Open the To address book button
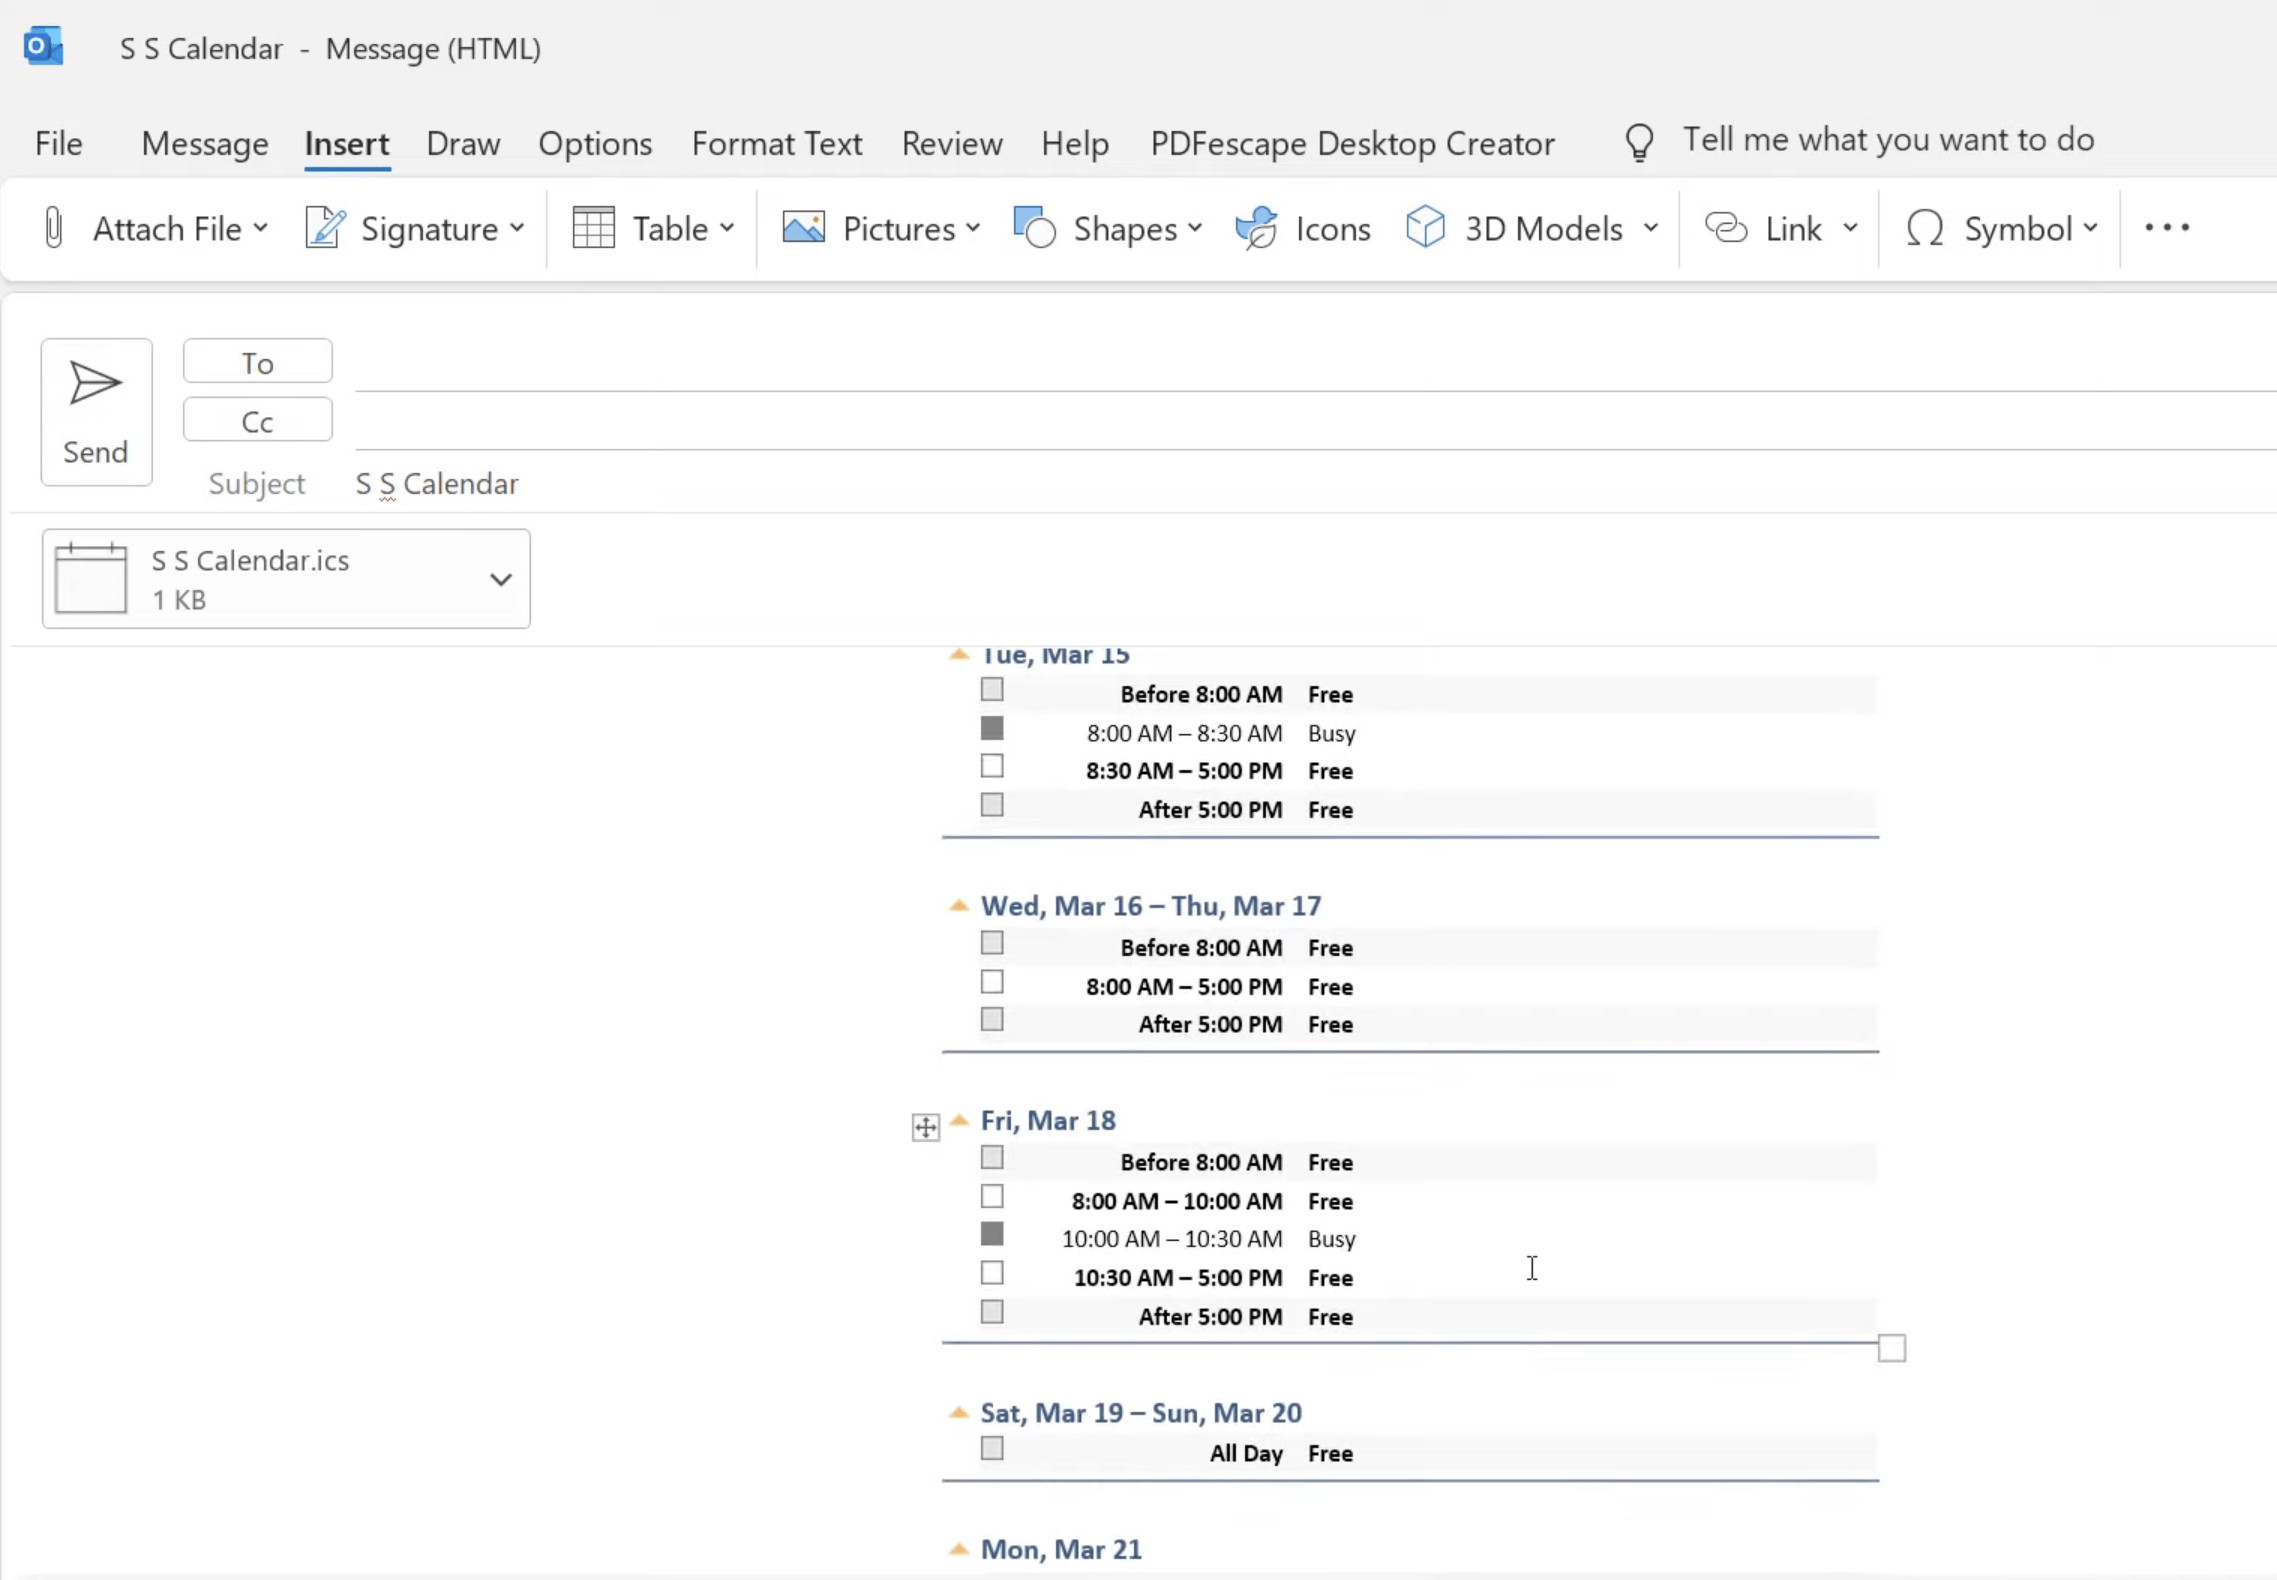This screenshot has height=1580, width=2277. click(257, 362)
